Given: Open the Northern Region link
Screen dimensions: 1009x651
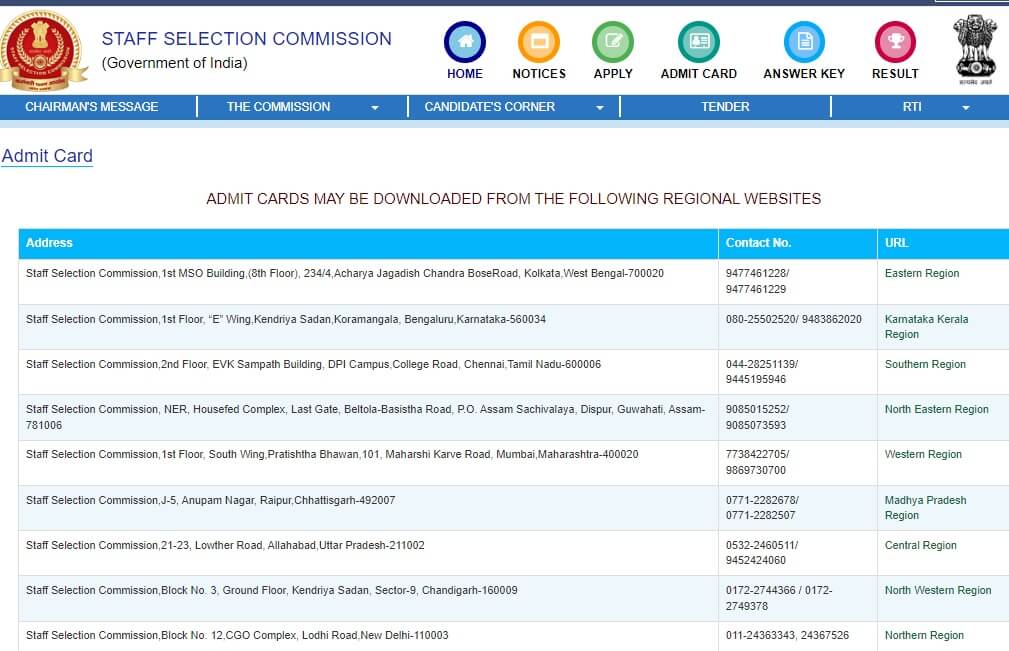Looking at the screenshot, I should (x=924, y=635).
